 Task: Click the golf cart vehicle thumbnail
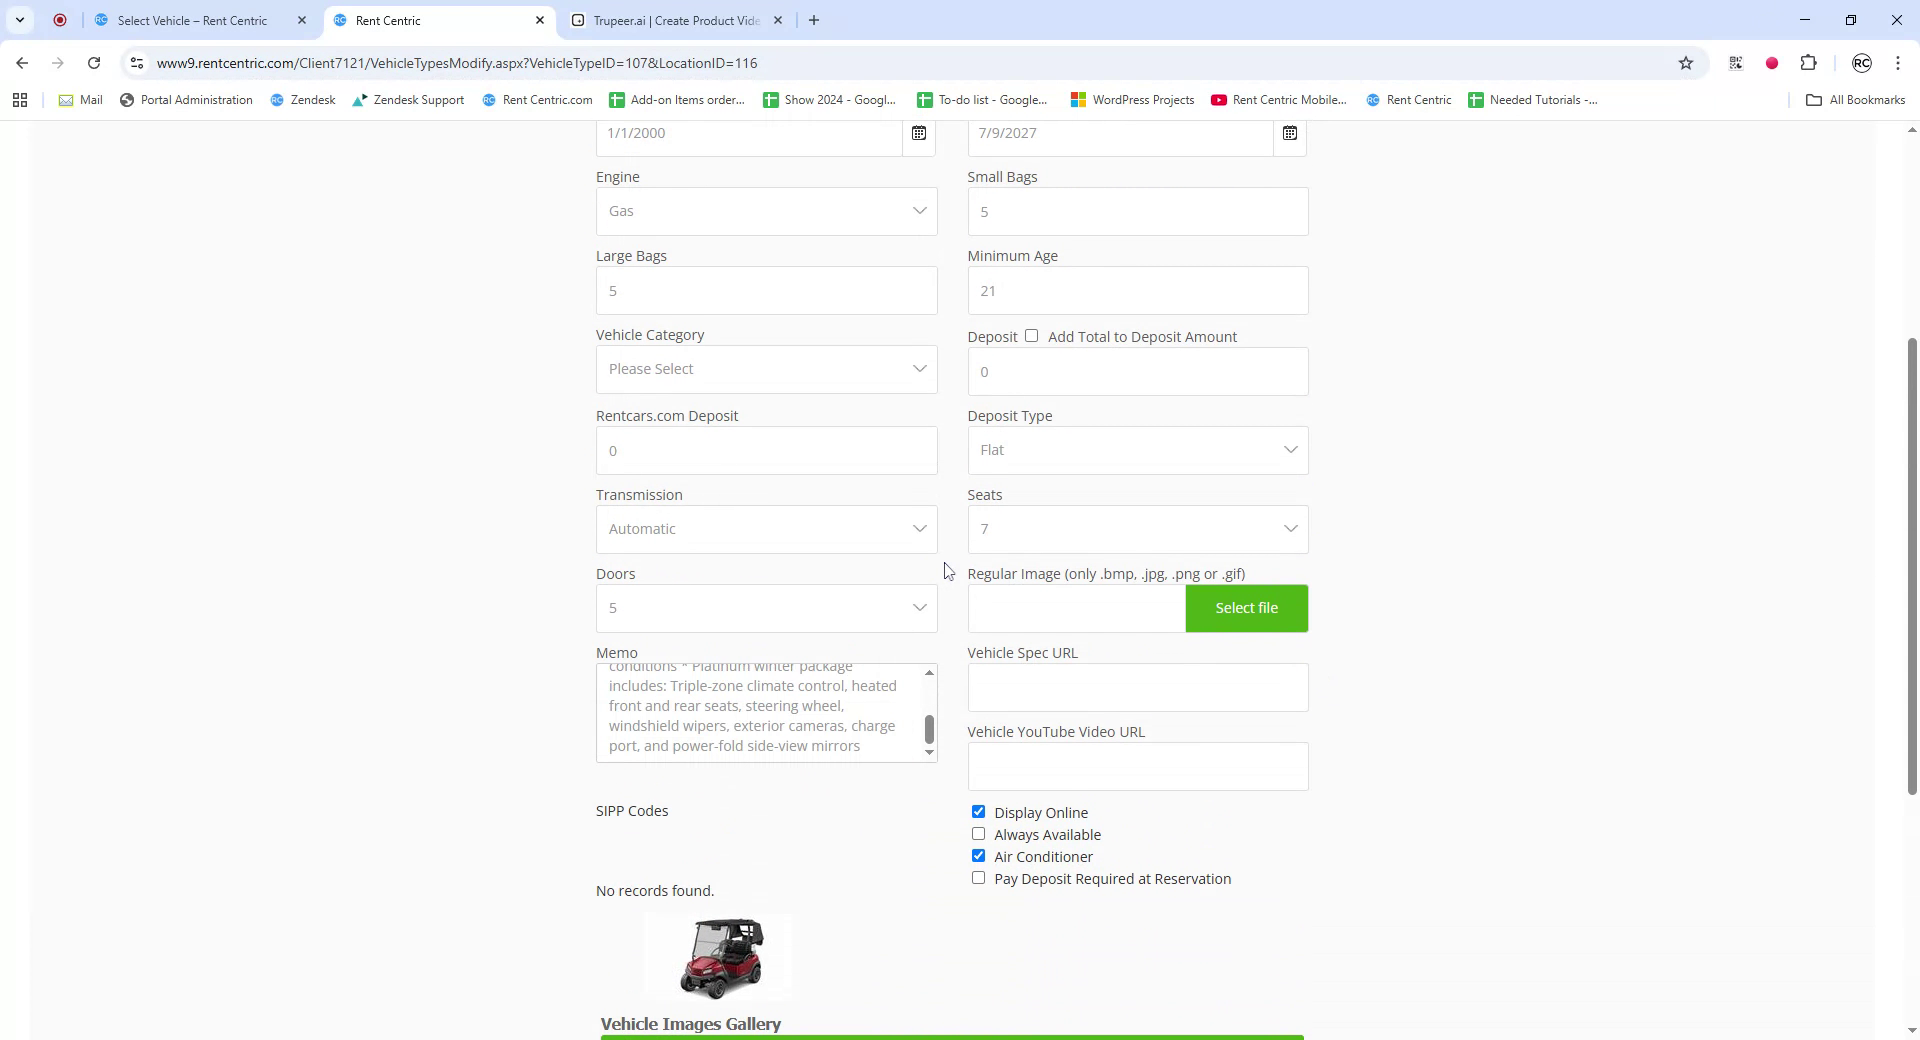click(718, 955)
